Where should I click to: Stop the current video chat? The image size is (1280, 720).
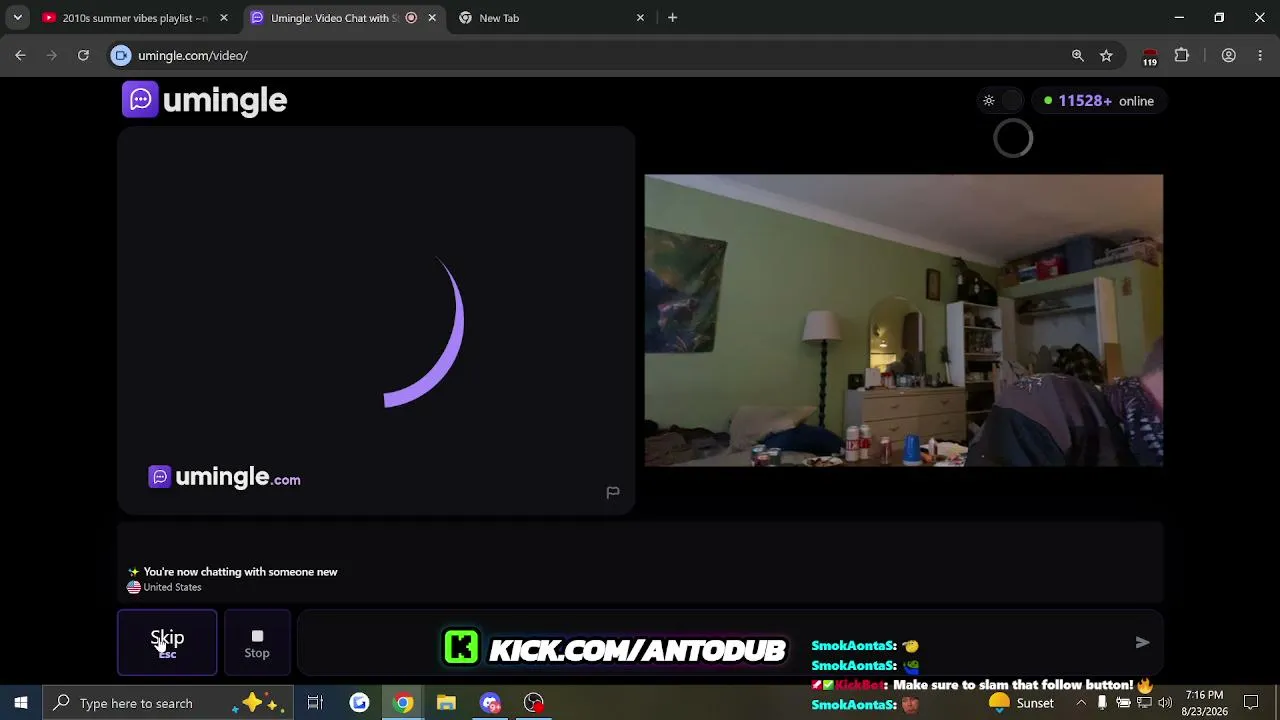click(x=257, y=642)
